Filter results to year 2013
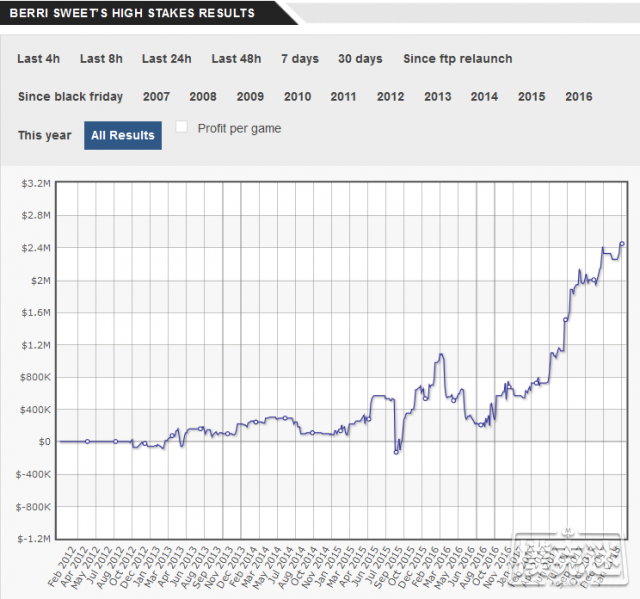 (438, 97)
